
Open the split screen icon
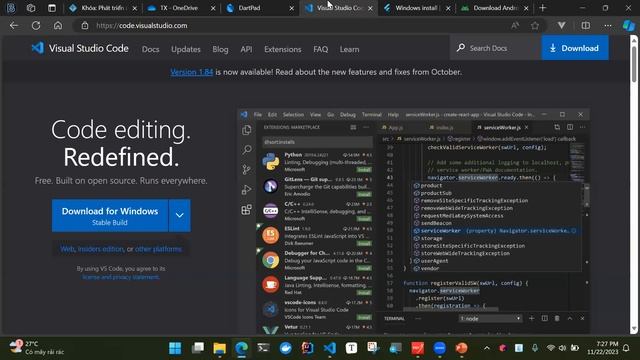click(x=586, y=25)
